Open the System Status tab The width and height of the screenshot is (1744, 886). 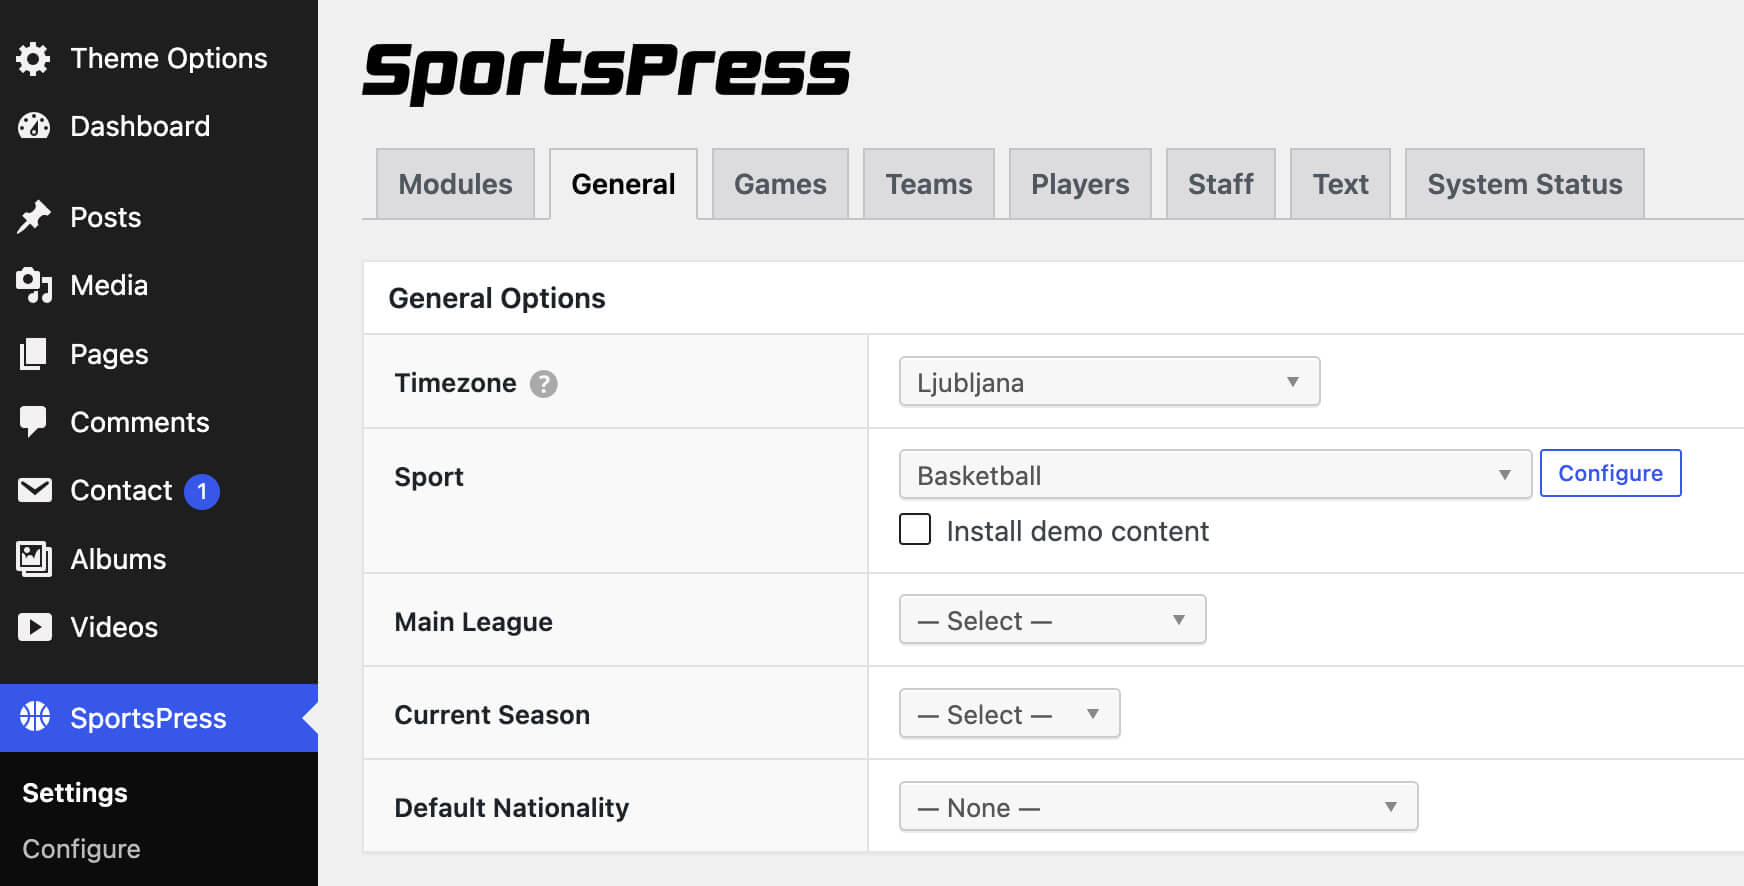pyautogui.click(x=1524, y=184)
